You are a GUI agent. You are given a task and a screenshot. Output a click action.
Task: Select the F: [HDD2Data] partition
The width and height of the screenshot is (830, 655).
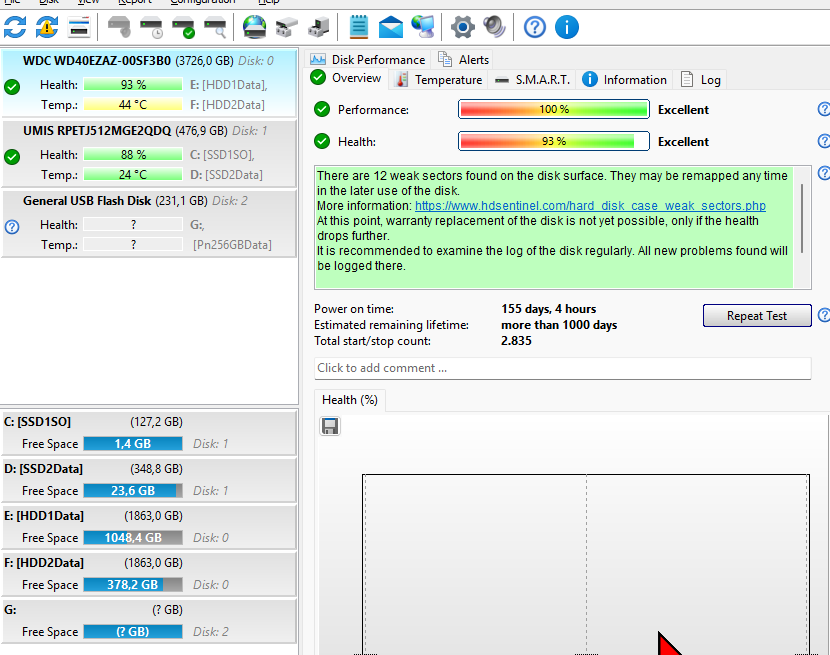(x=149, y=573)
